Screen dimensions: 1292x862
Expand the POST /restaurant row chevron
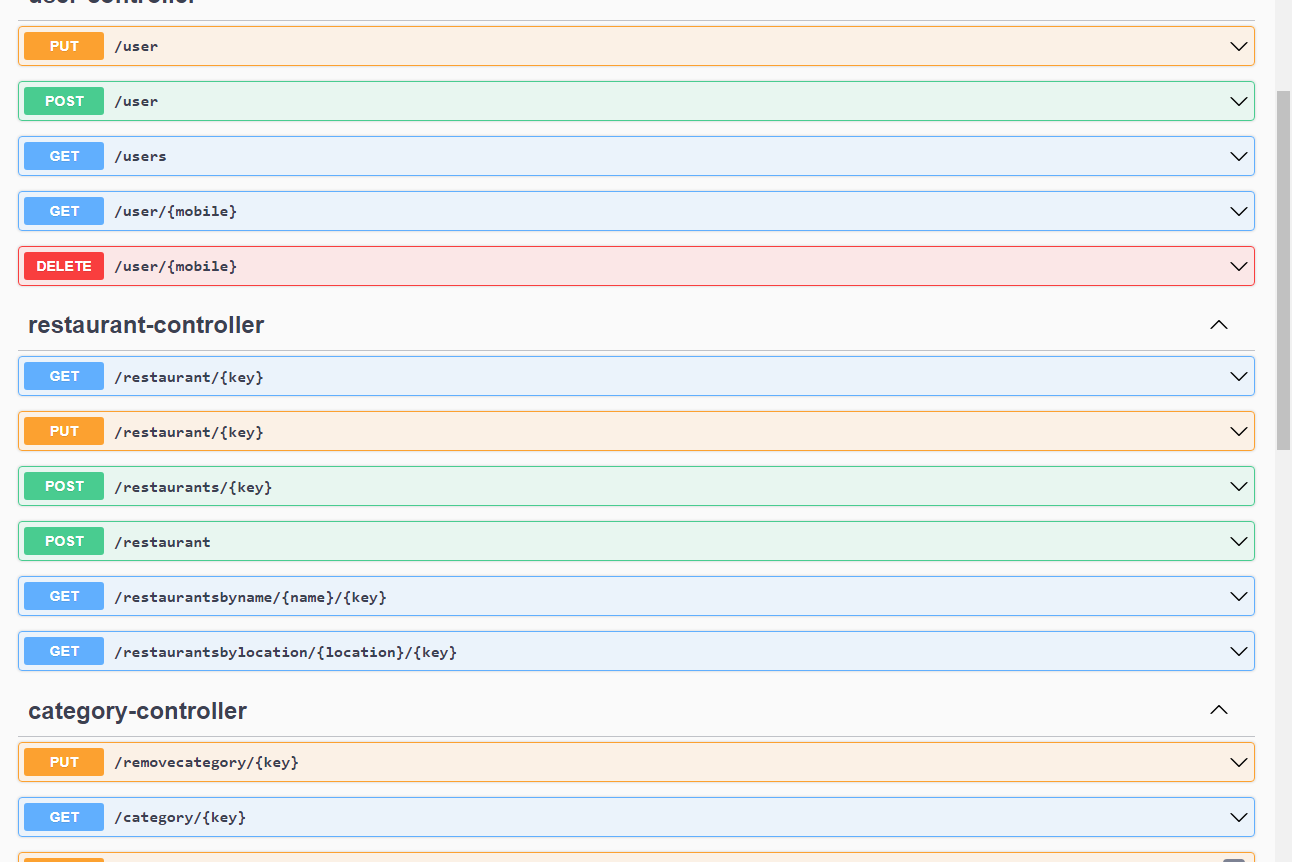(x=1239, y=541)
